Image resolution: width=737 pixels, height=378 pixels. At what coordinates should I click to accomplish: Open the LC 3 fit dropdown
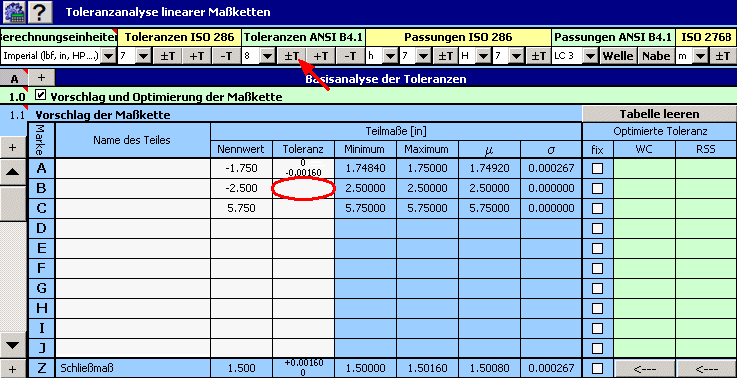coord(574,56)
